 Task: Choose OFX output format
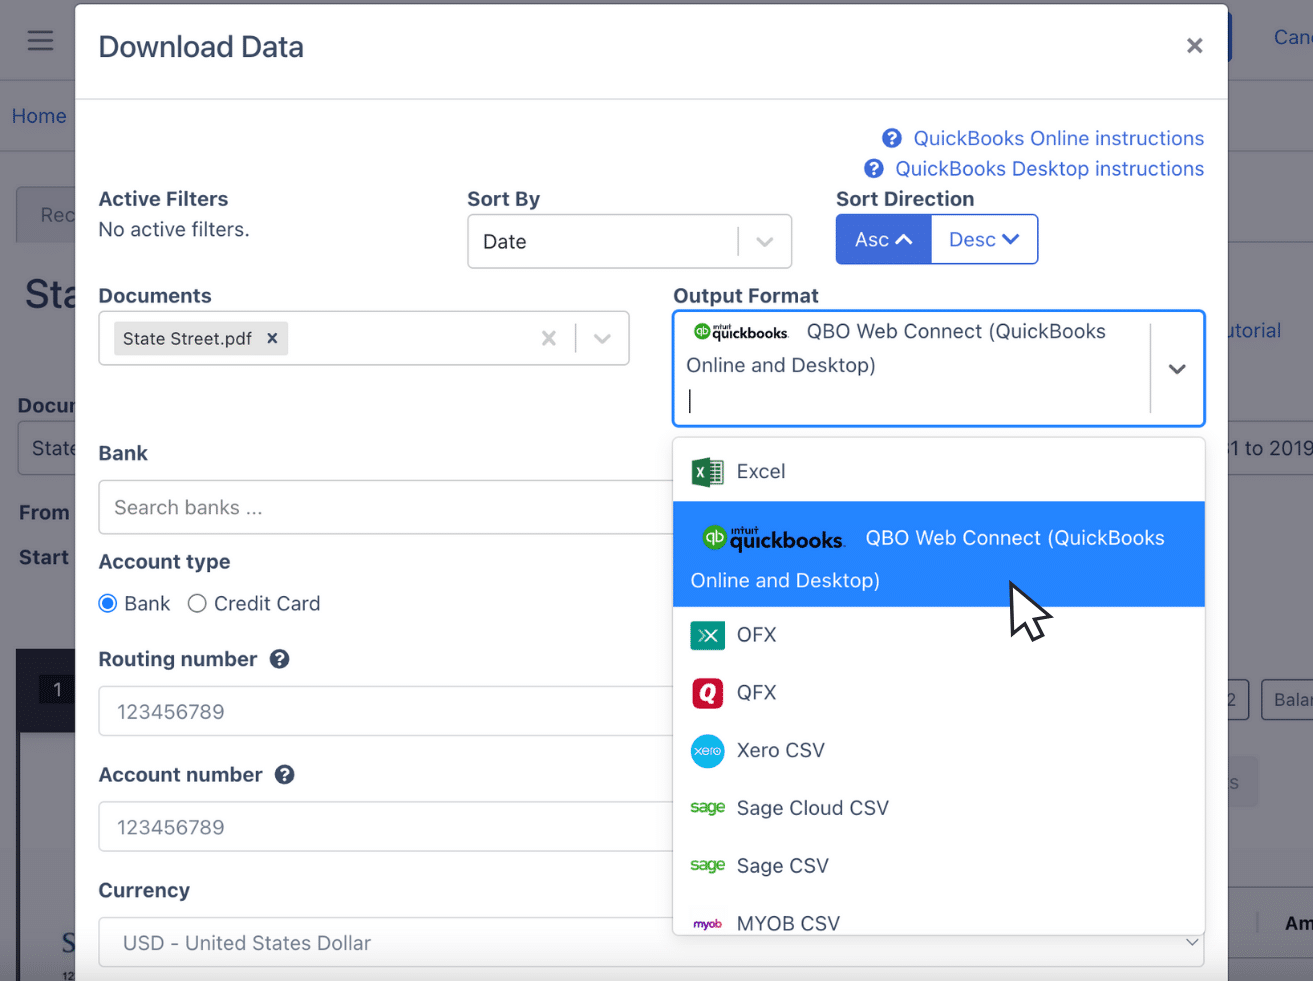coord(938,635)
